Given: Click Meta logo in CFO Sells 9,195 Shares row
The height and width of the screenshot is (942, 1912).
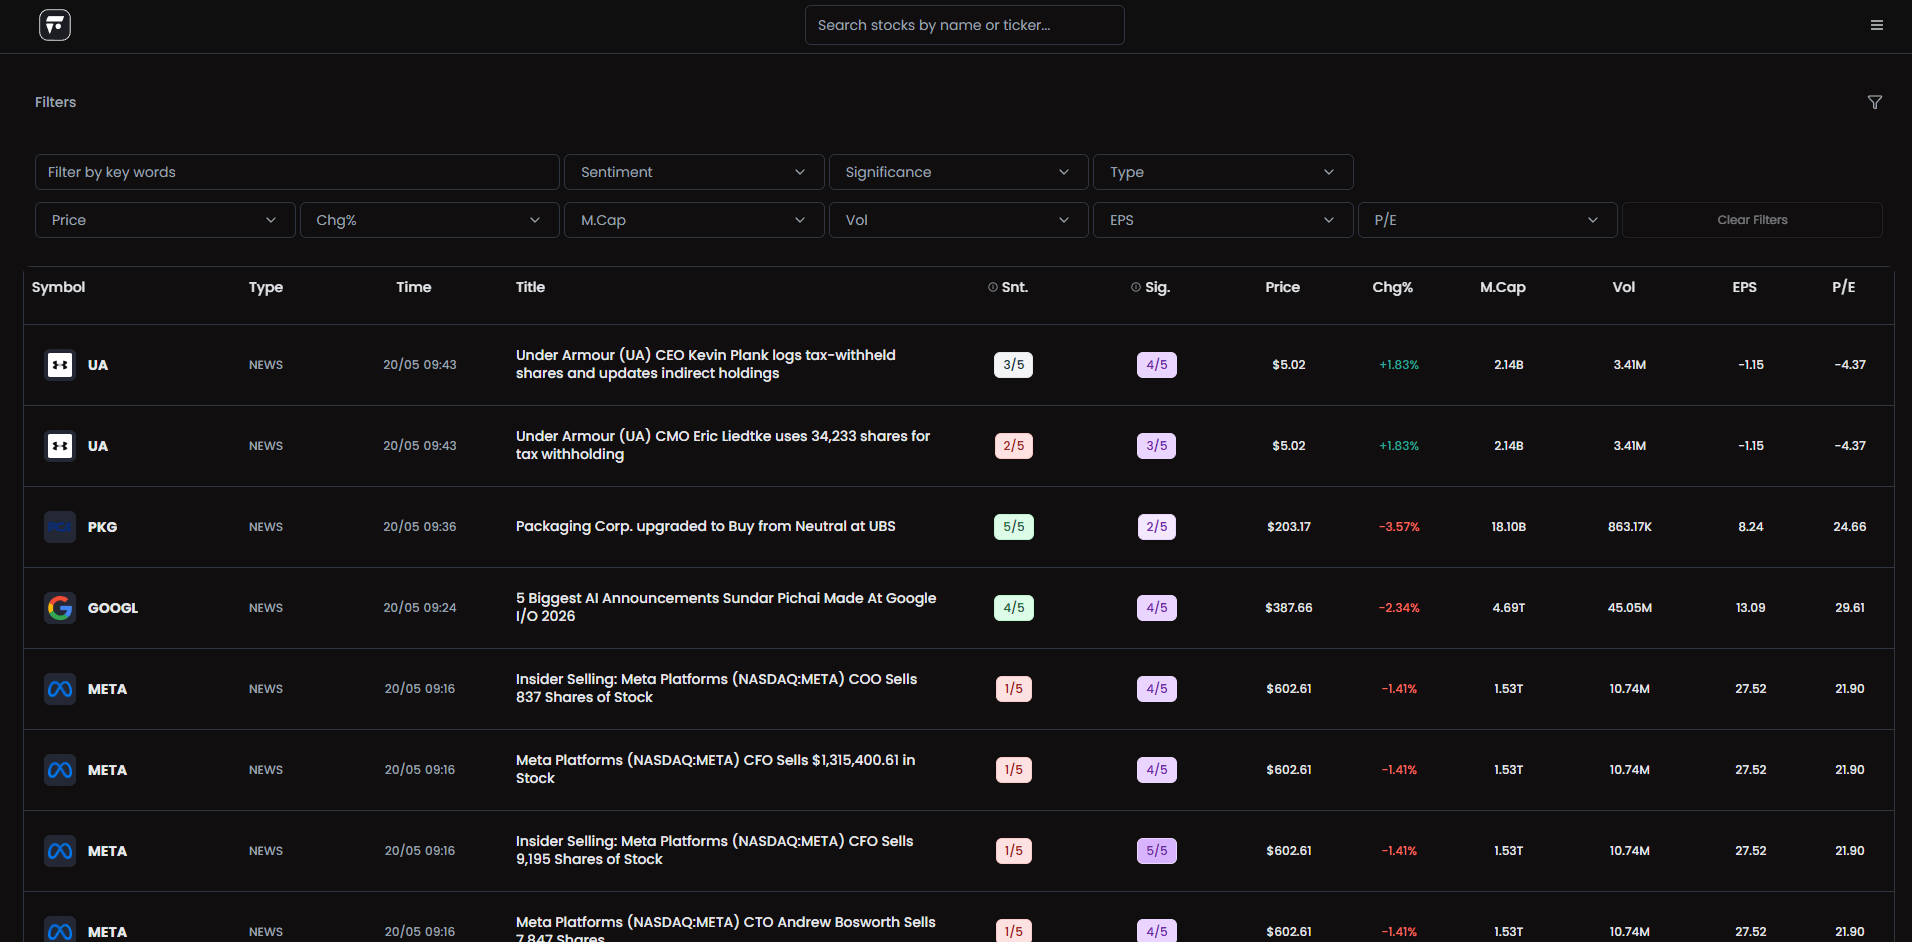Looking at the screenshot, I should 60,851.
